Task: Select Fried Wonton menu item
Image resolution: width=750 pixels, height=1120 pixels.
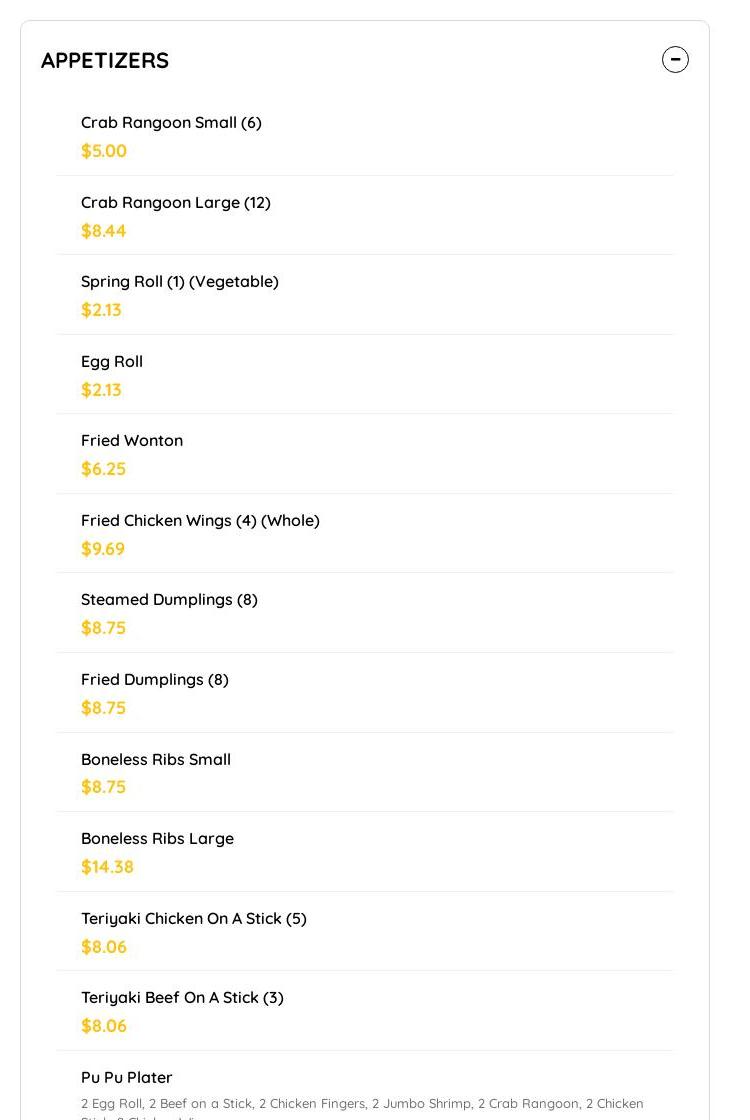Action: 365,454
